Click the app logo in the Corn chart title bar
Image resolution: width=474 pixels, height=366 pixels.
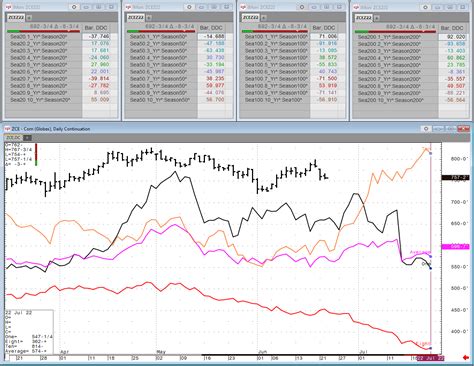8,129
